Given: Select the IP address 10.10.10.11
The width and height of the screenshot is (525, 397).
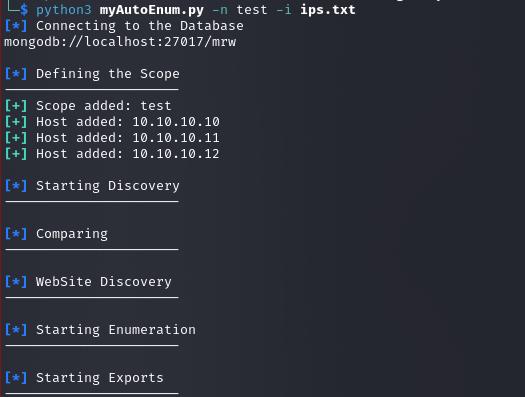Looking at the screenshot, I should point(176,138).
